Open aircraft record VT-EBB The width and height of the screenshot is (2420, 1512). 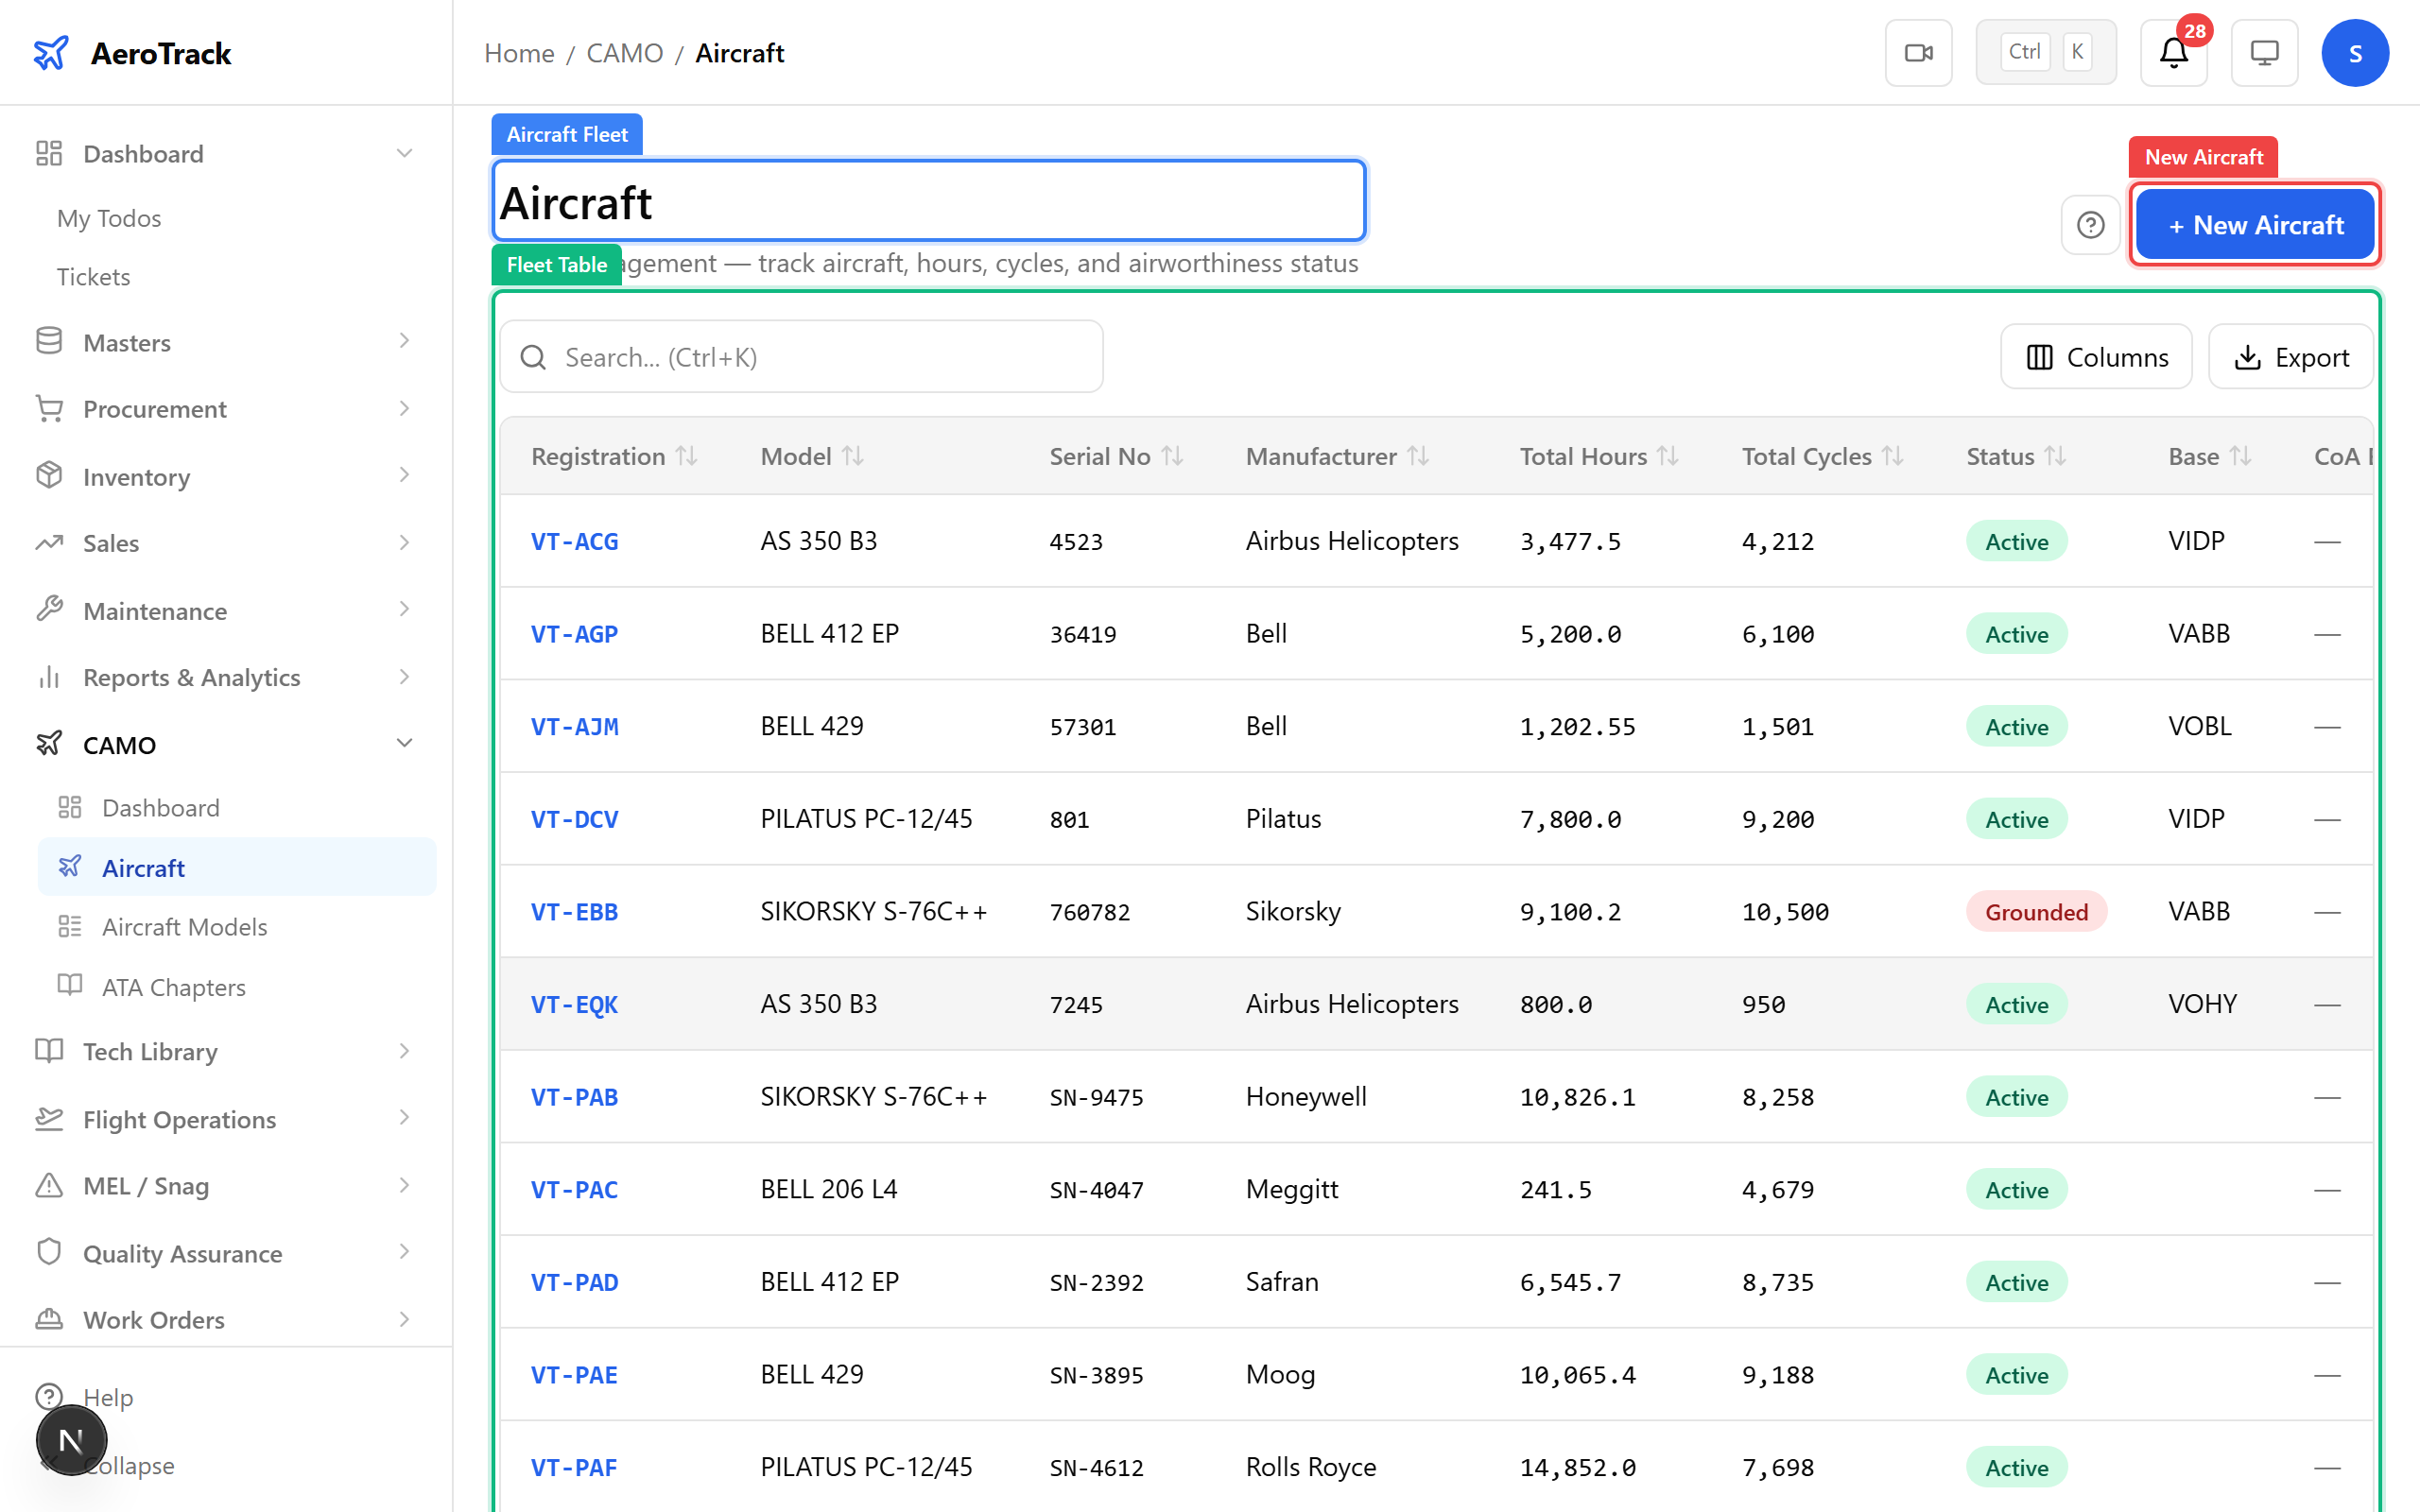coord(574,911)
